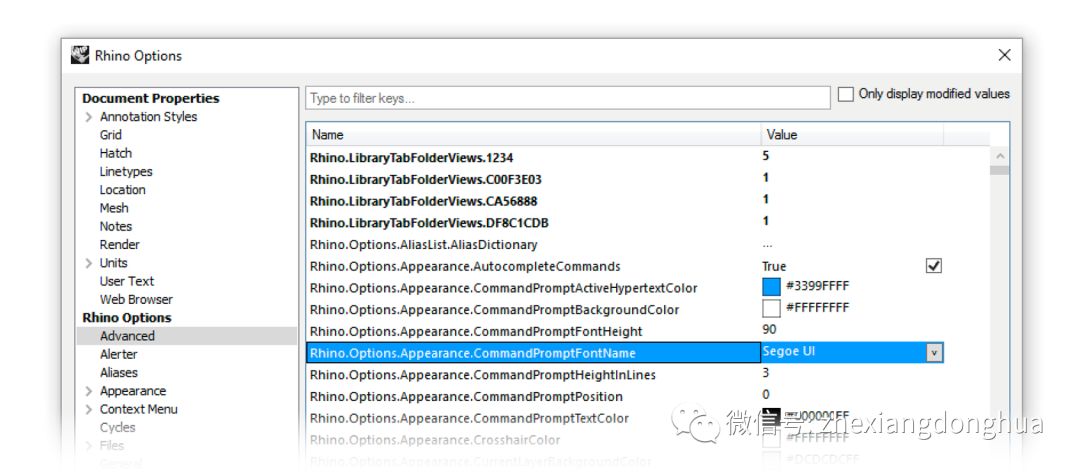Click the LibraryTabFolderViews.1234 value 5
1080x475 pixels.
point(766,156)
